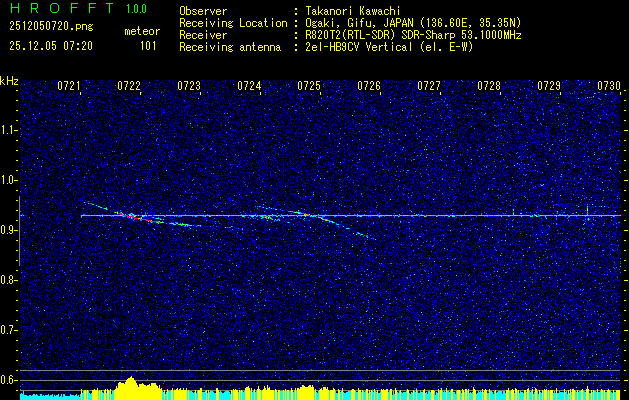This screenshot has width=629, height=400.
Task: Click the gray vertical range bar beside 0.9
Action: tap(19, 231)
